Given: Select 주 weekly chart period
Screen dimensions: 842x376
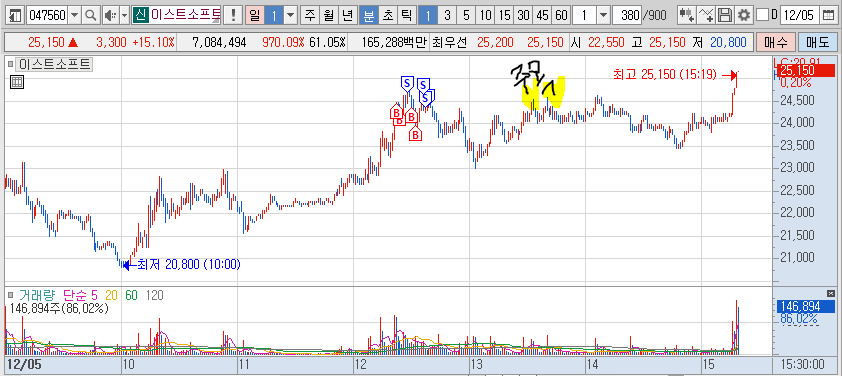Looking at the screenshot, I should pos(310,15).
